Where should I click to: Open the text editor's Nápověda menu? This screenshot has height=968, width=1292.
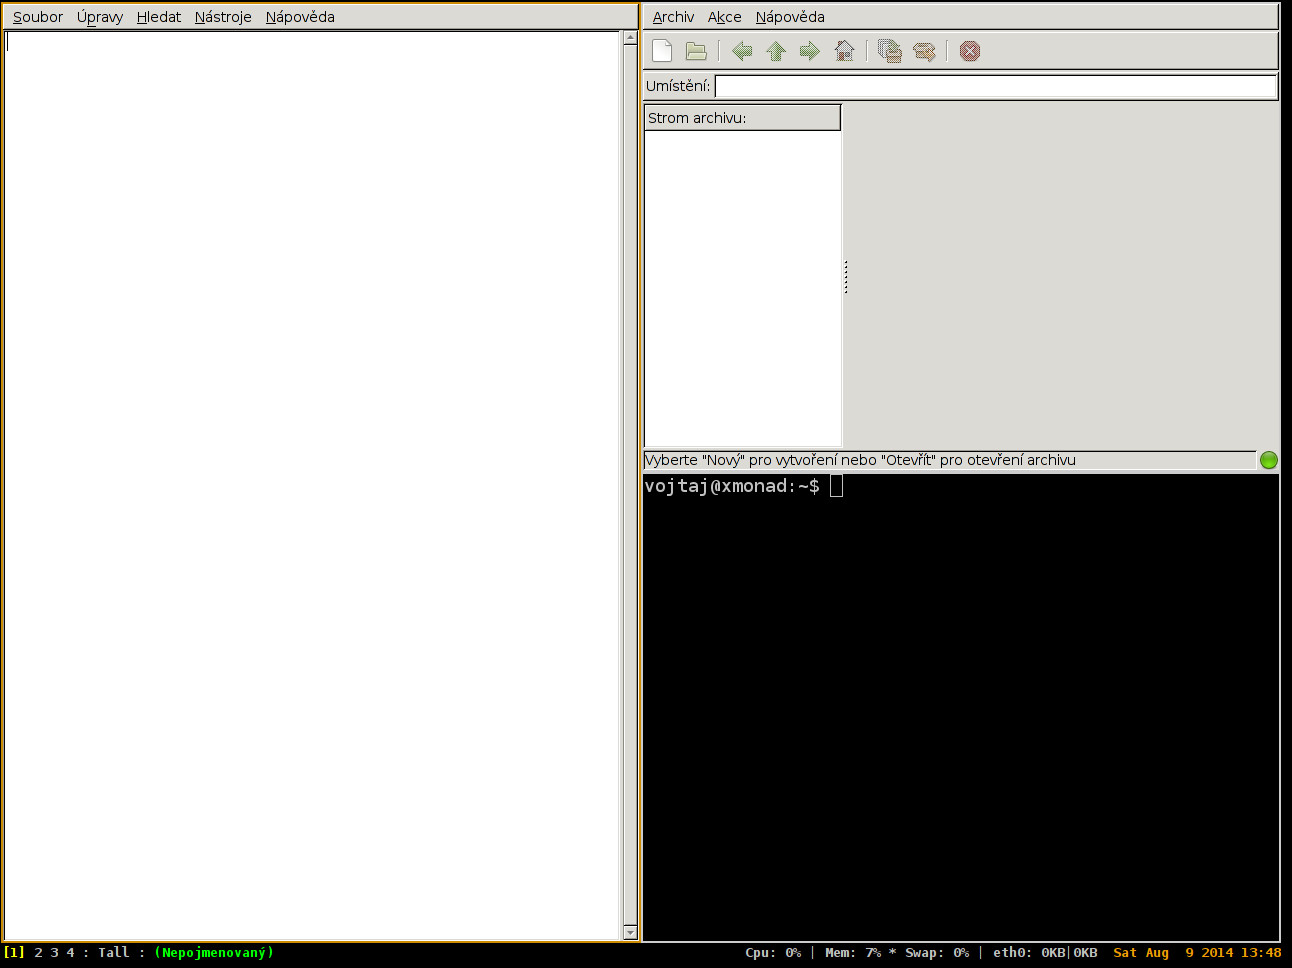click(300, 17)
